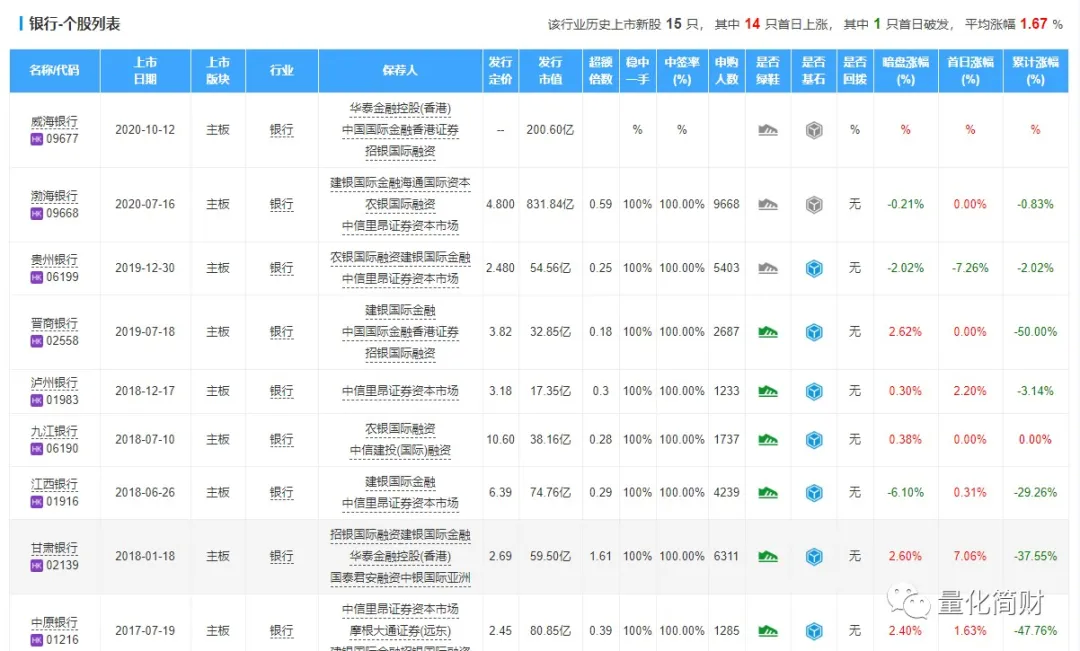The height and width of the screenshot is (651, 1080).
Task: Click the 银行-个股列表 section title
Action: [x=74, y=24]
